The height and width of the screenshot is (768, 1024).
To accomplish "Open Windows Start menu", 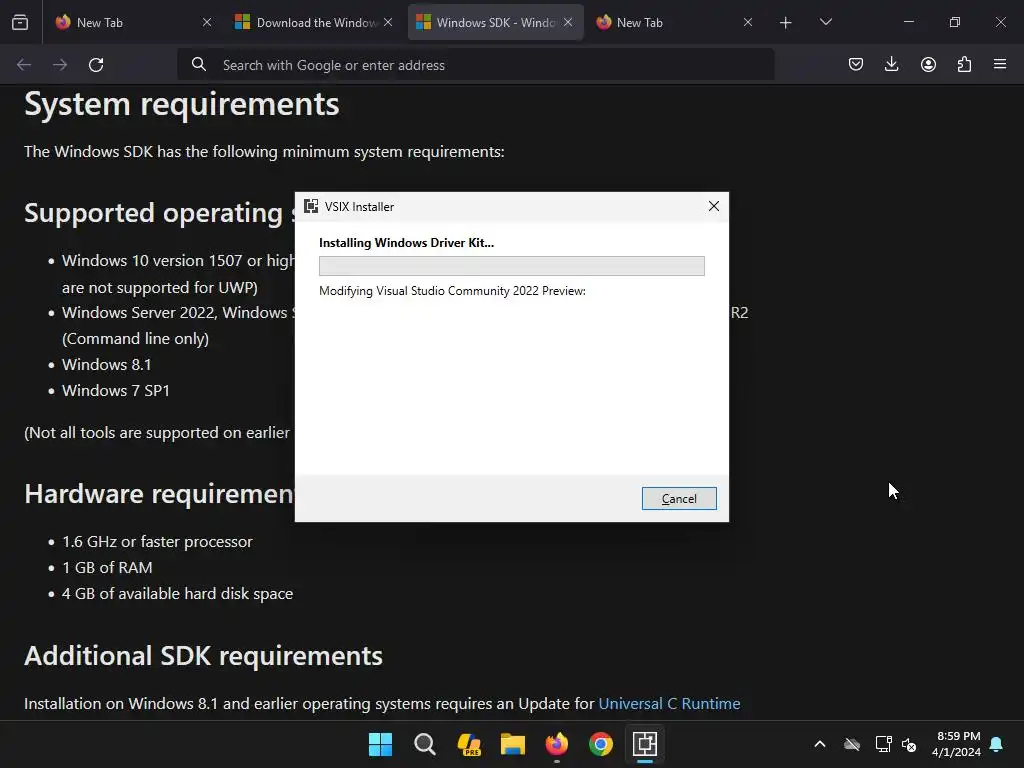I will (x=380, y=744).
